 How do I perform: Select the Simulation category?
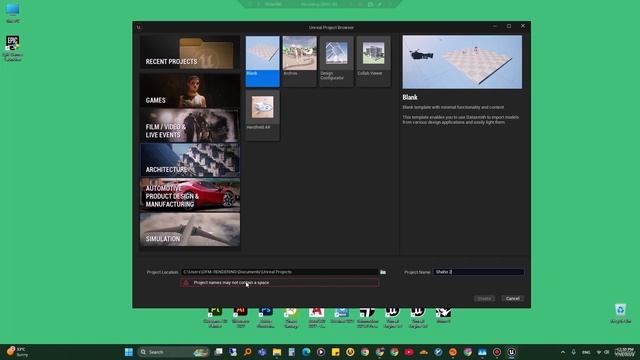[190, 229]
